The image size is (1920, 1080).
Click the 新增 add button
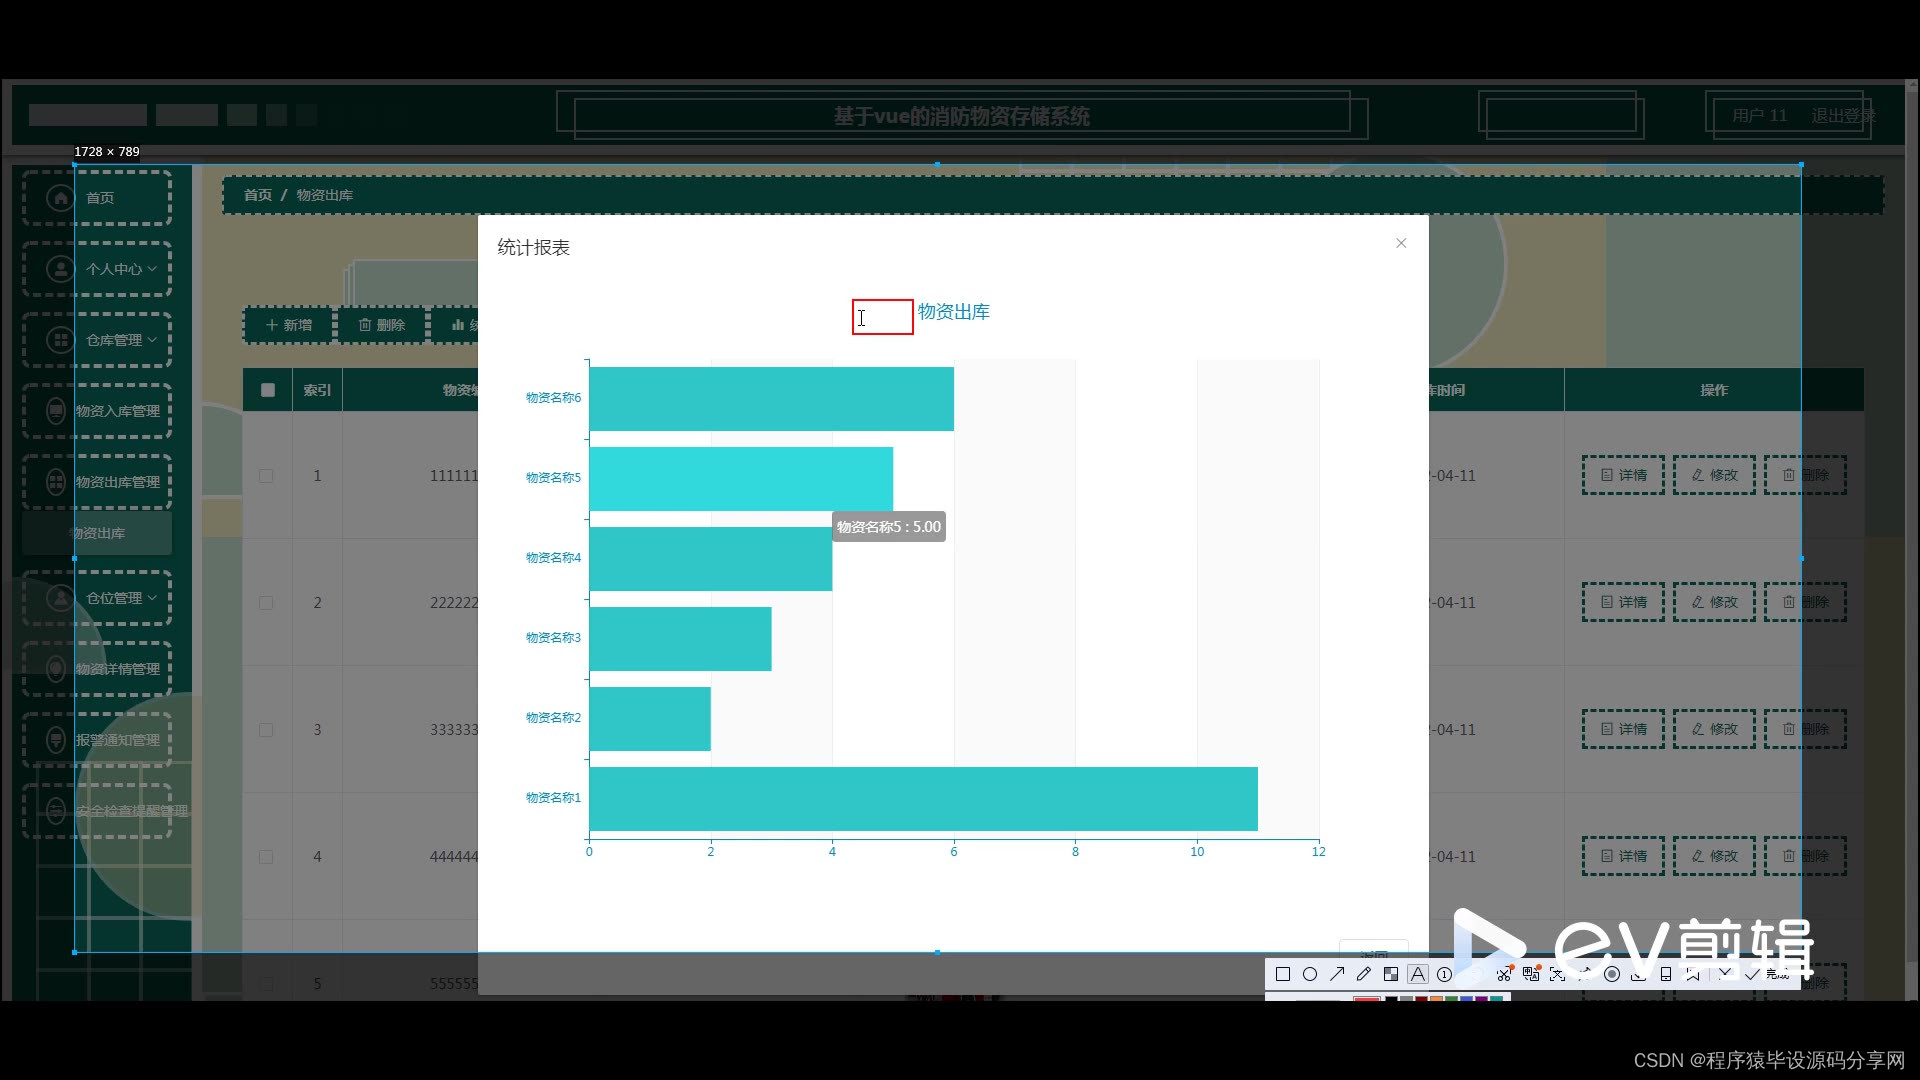(288, 325)
